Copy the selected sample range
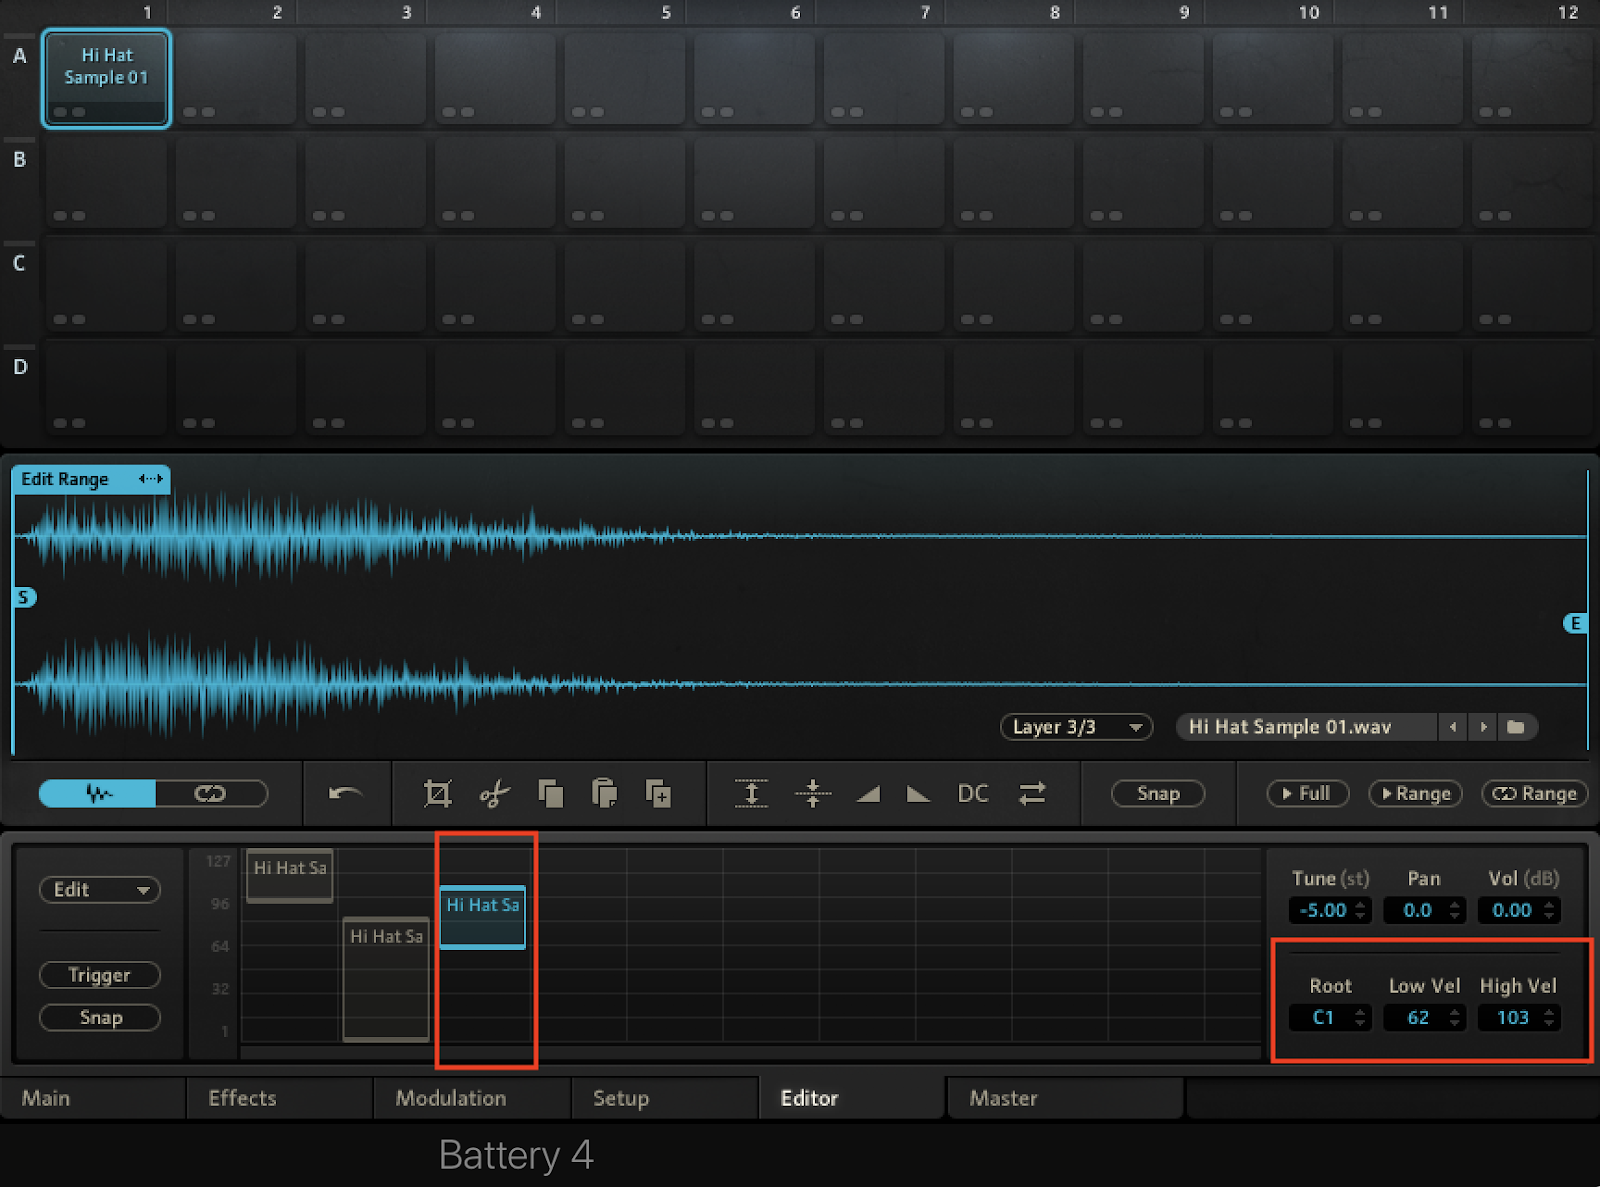1600x1187 pixels. 550,794
